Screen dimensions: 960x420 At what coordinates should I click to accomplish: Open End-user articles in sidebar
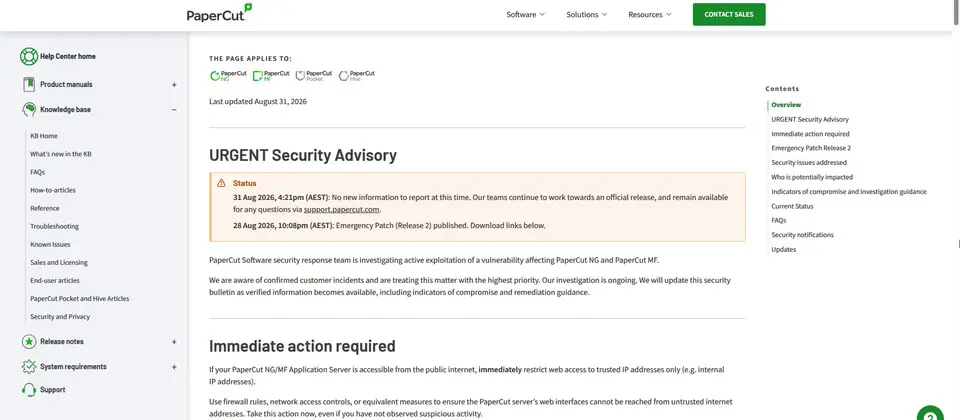[55, 280]
